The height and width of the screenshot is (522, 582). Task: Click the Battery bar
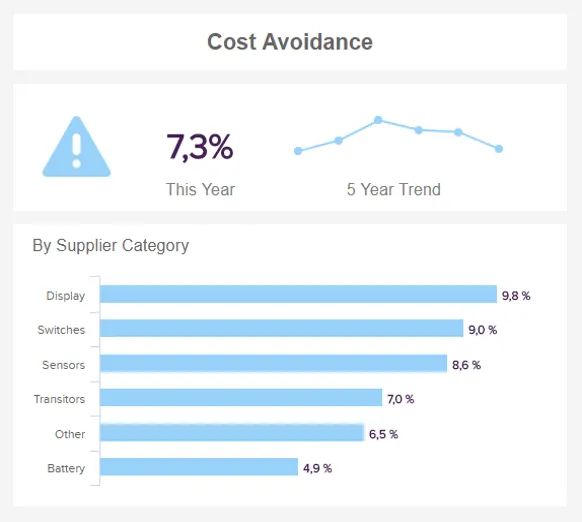[199, 467]
